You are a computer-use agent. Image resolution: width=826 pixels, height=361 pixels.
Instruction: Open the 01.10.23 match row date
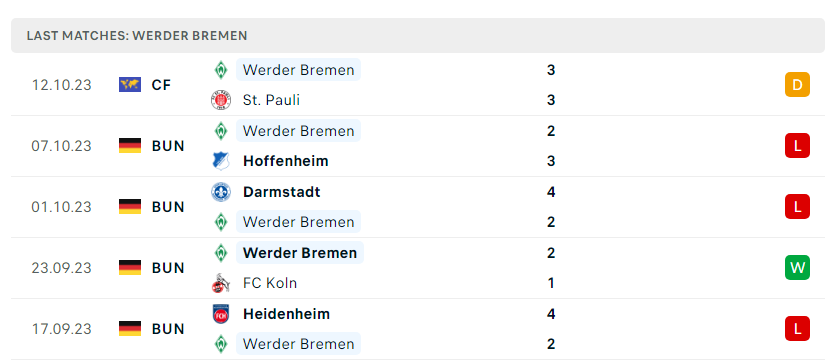click(61, 207)
